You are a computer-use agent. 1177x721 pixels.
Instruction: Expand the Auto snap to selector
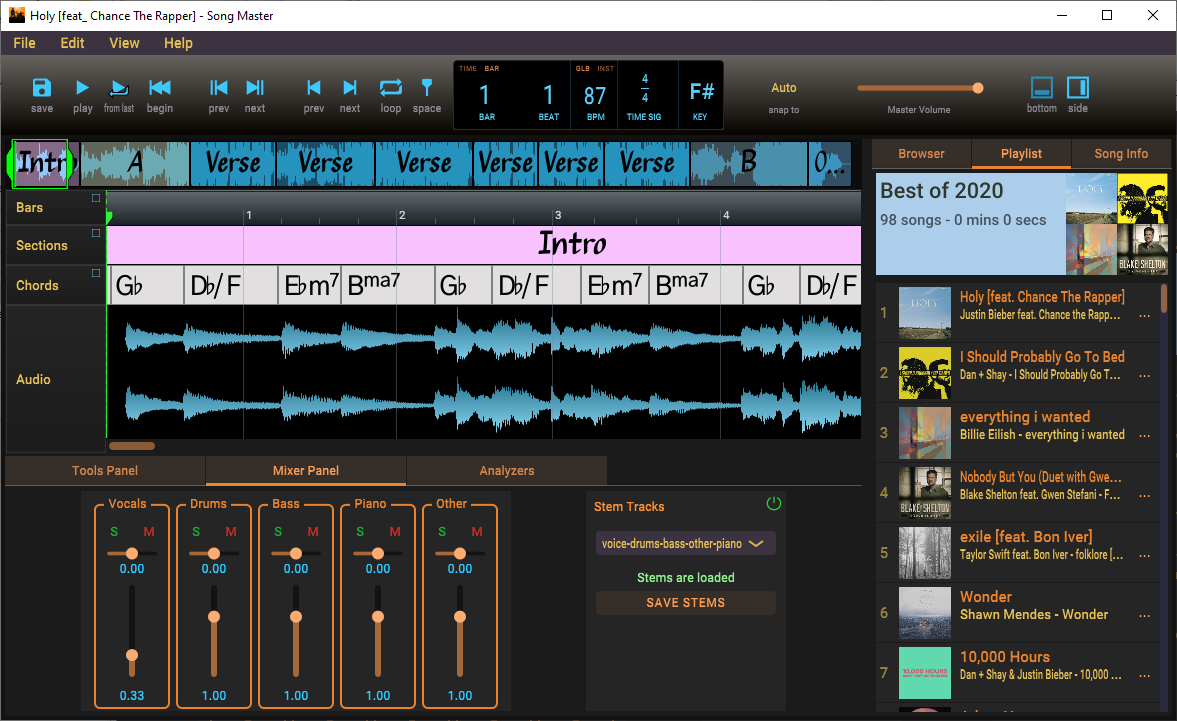pyautogui.click(x=784, y=88)
